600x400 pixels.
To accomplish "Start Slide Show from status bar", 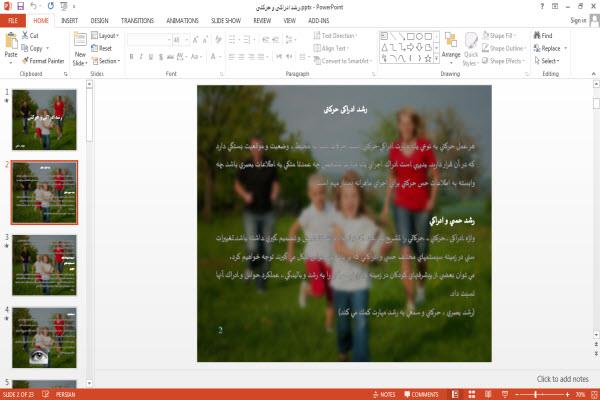I will click(x=505, y=394).
